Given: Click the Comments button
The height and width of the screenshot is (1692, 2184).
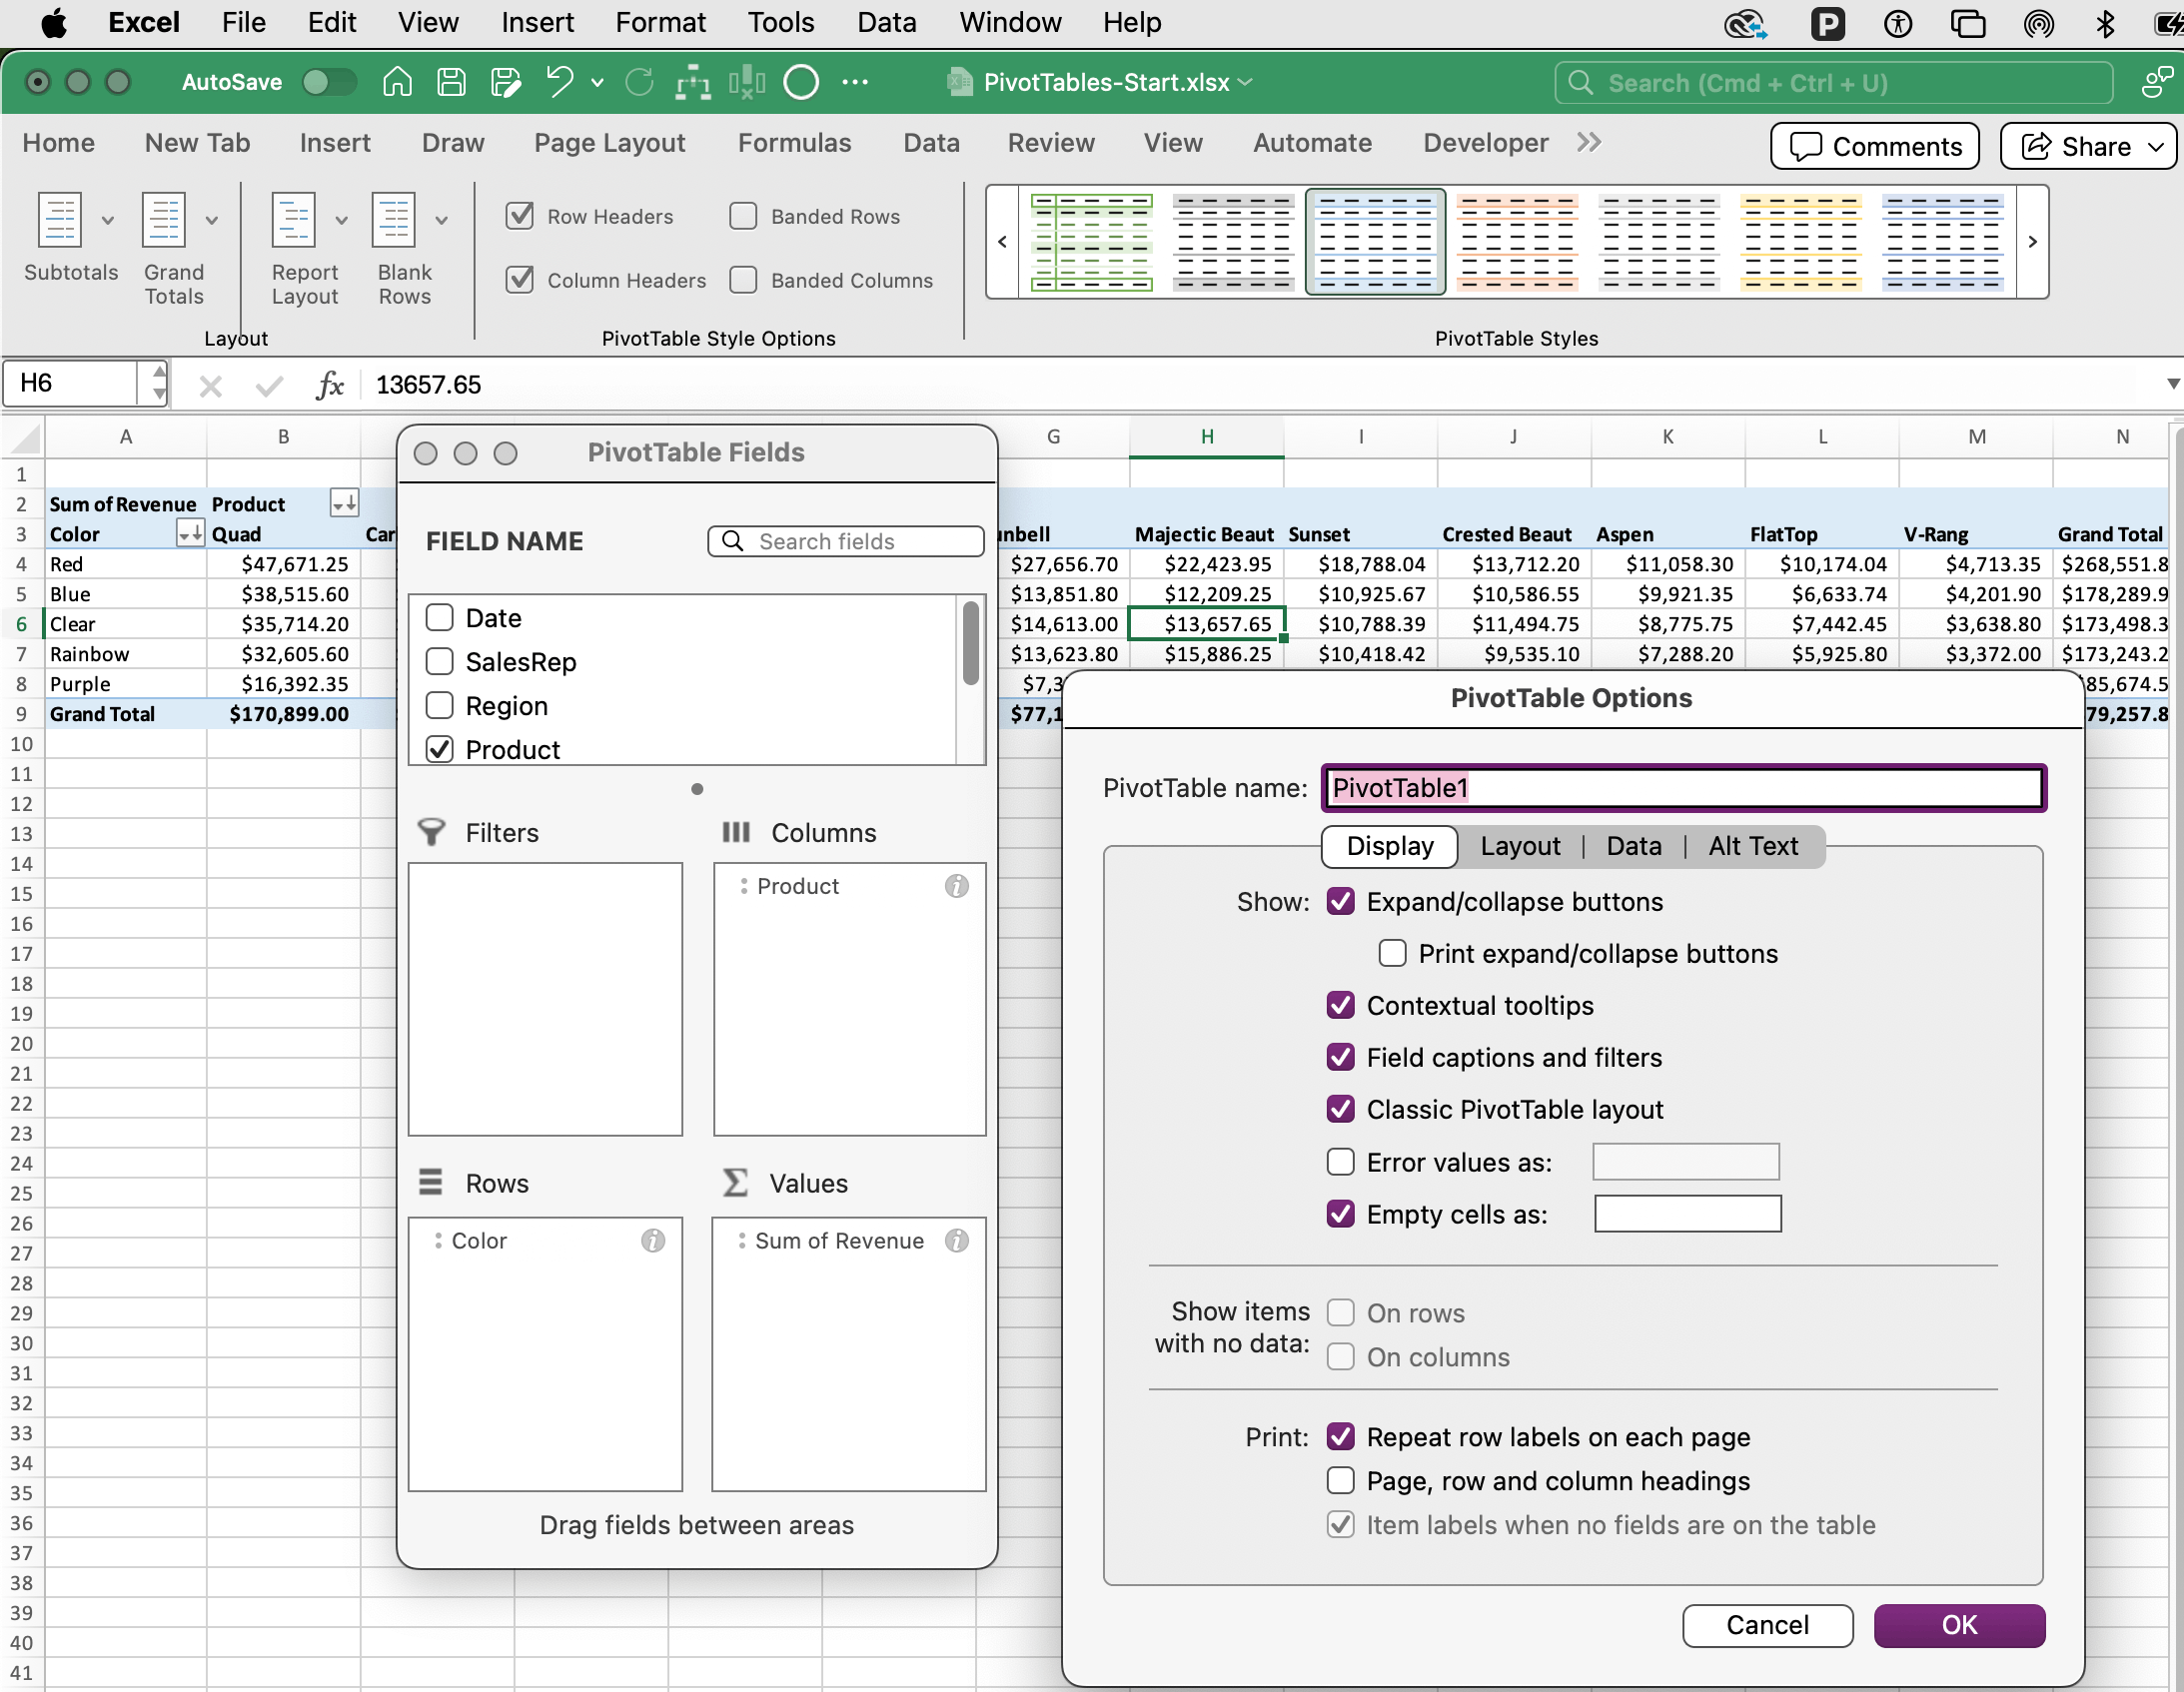Looking at the screenshot, I should 1875,146.
